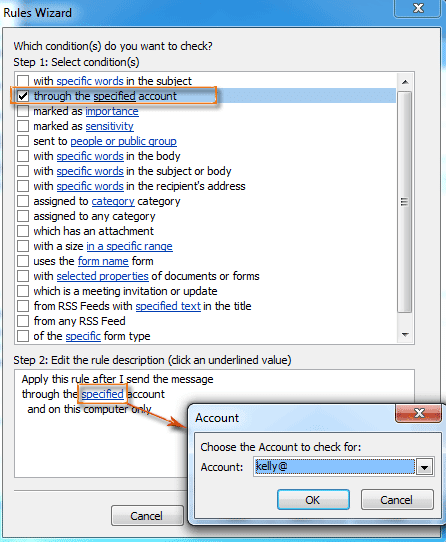Click the 'form name' link
446x542 pixels.
coord(103,261)
